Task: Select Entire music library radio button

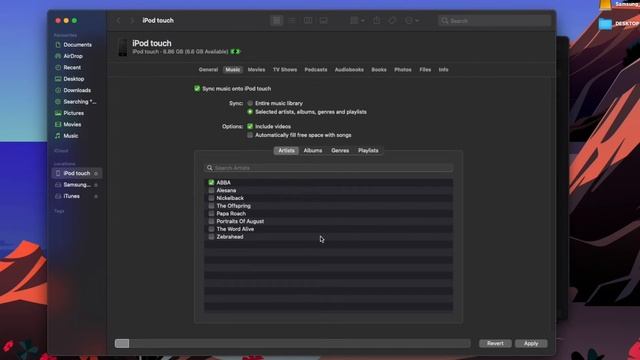Action: click(x=250, y=103)
